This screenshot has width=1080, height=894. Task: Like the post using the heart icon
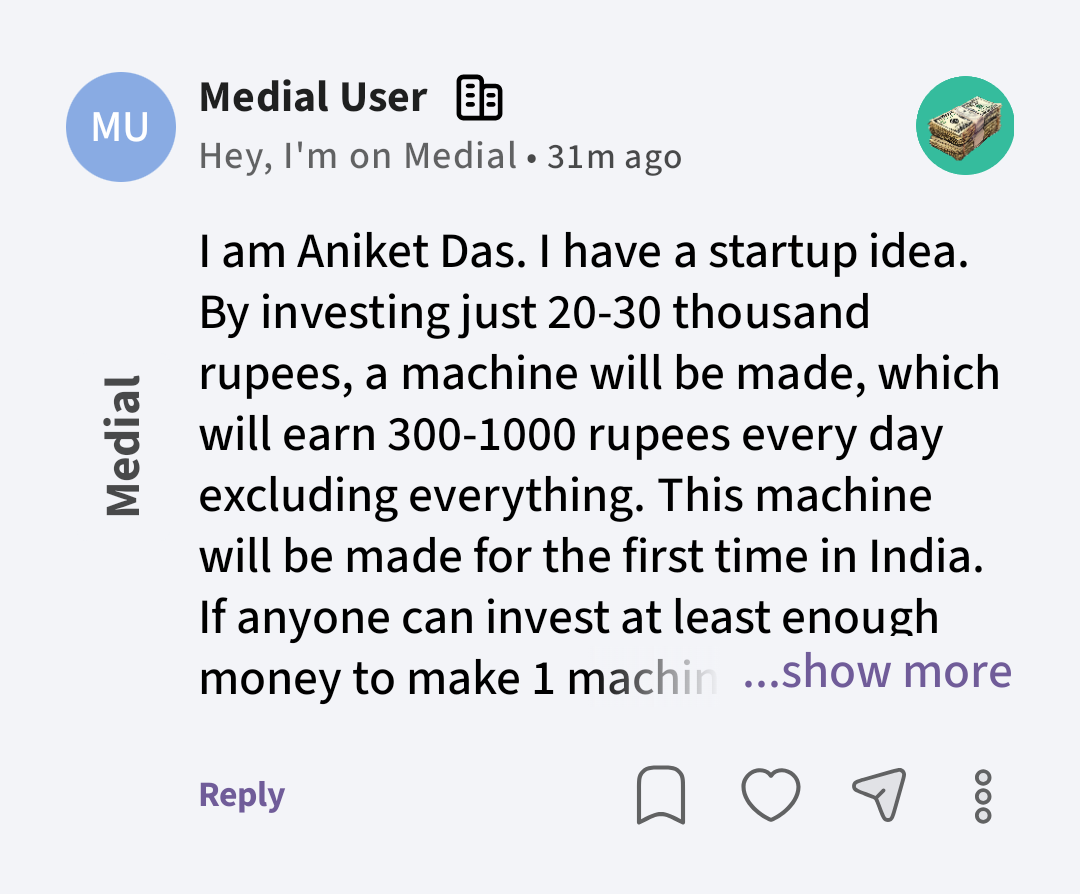771,795
